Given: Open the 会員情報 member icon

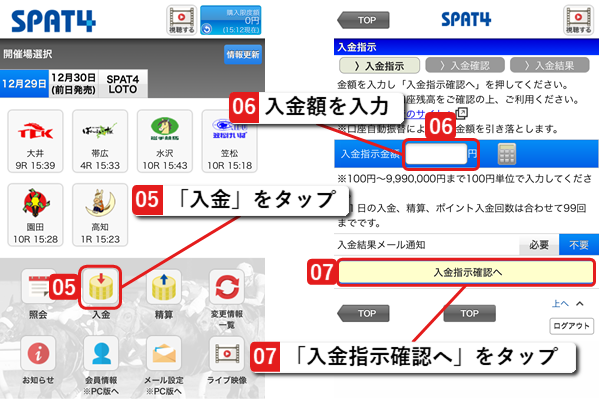Looking at the screenshot, I should click(x=101, y=354).
